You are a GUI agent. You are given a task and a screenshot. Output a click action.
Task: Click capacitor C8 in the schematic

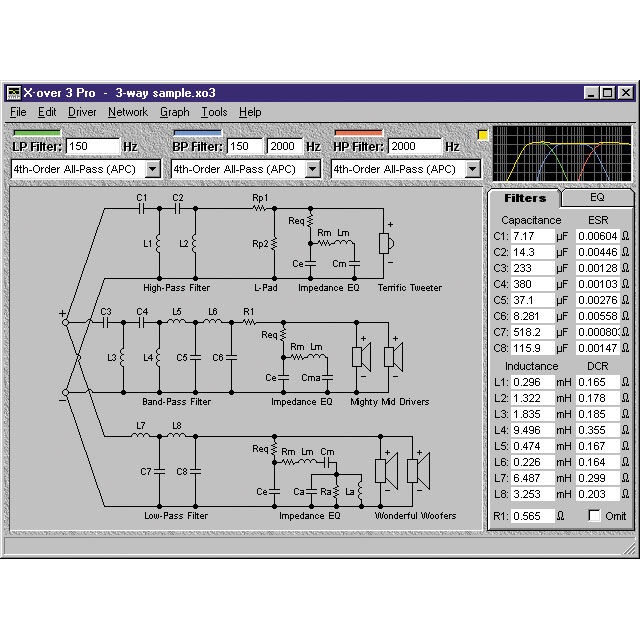click(x=195, y=471)
